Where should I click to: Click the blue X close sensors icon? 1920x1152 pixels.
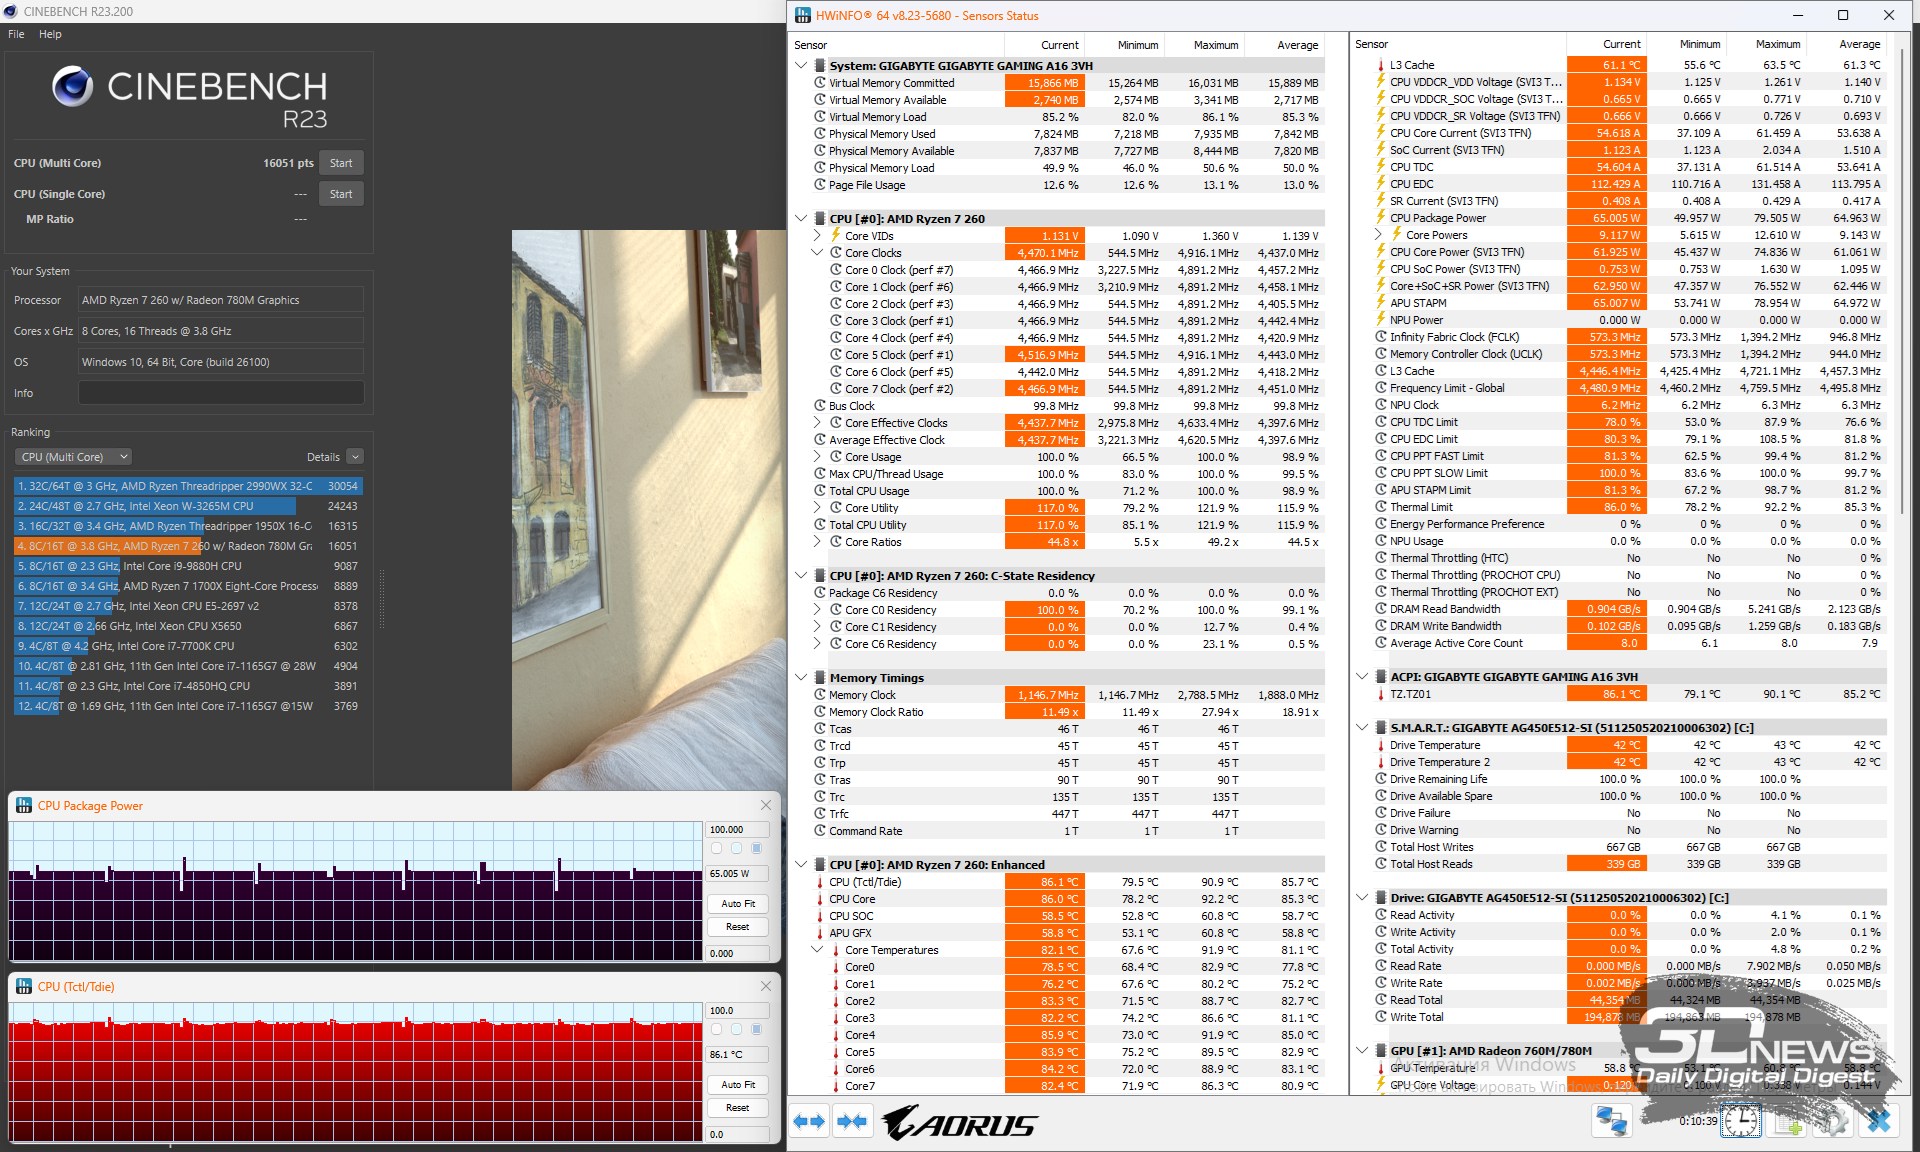(1878, 1122)
